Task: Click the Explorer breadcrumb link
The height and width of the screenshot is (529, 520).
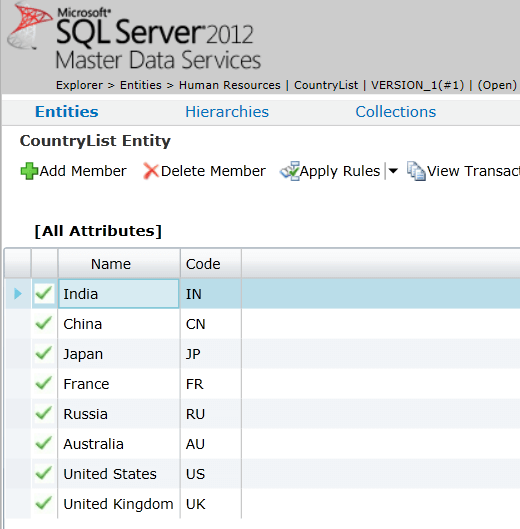Action: (79, 85)
